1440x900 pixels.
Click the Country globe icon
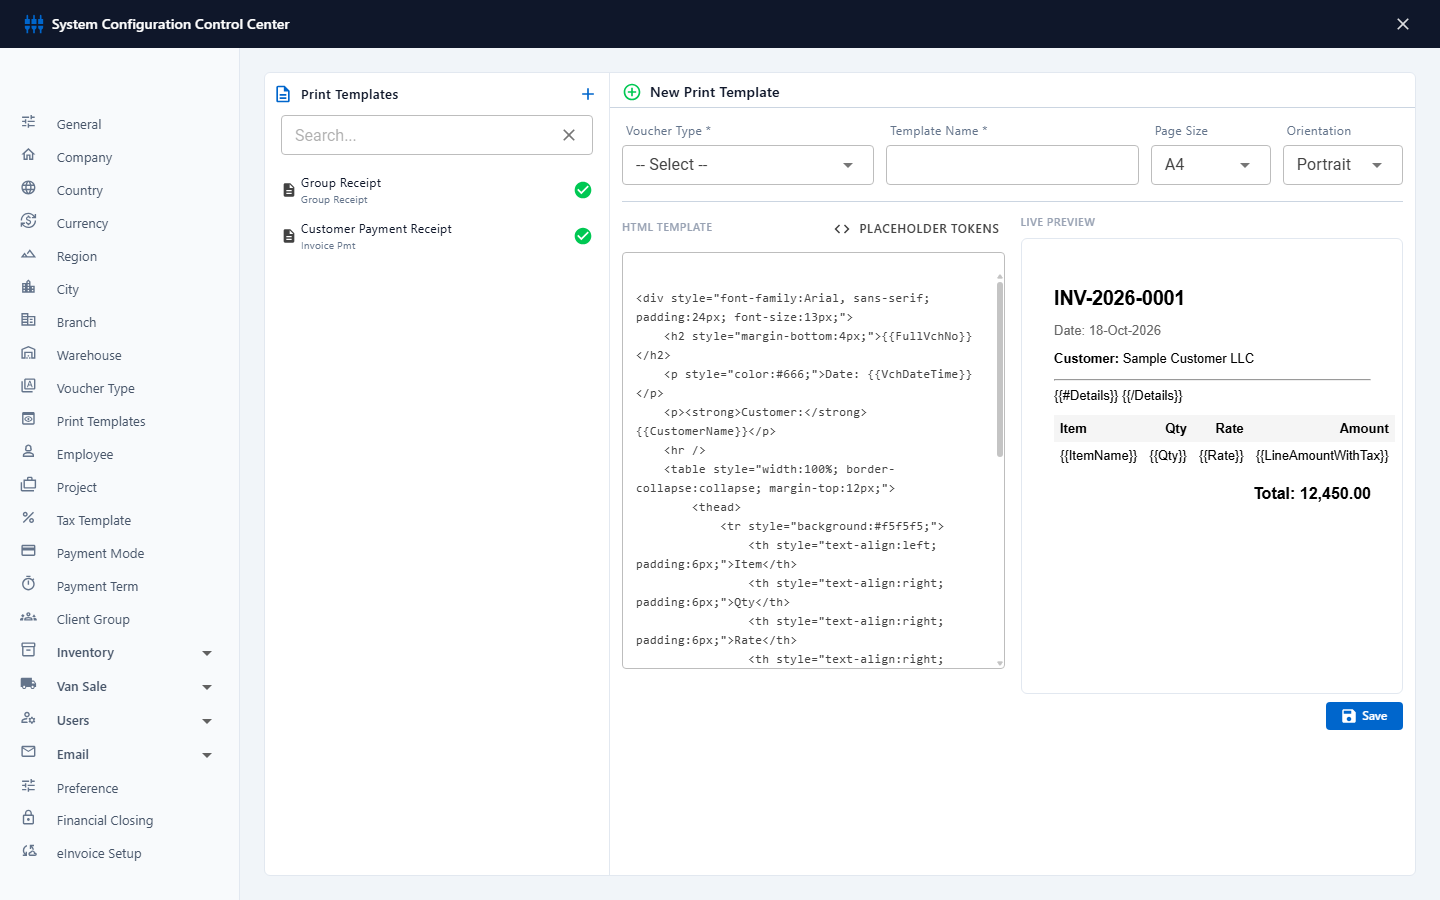pyautogui.click(x=28, y=188)
